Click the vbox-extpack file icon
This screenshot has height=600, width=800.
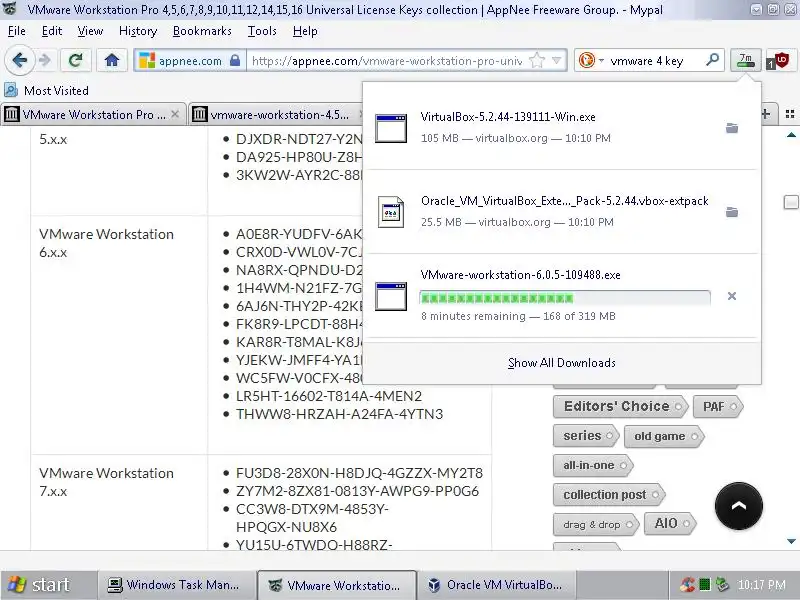[391, 212]
